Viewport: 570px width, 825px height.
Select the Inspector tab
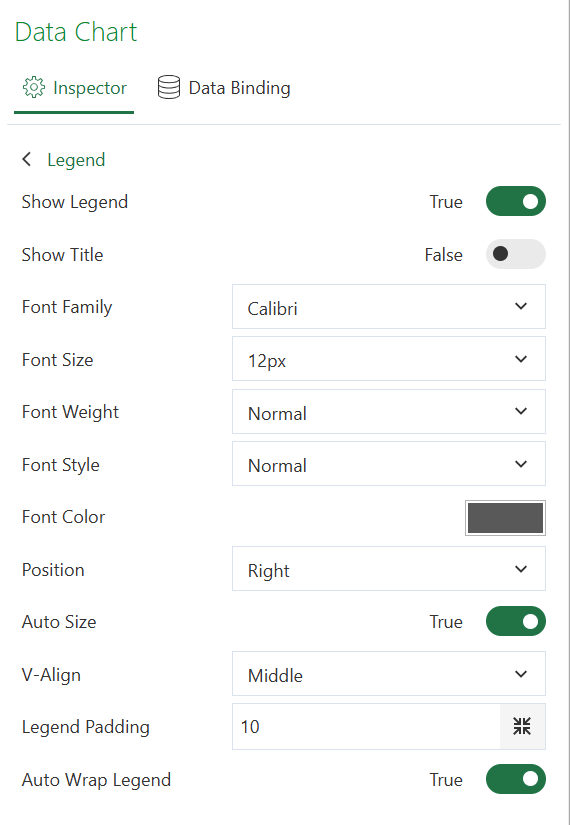(74, 88)
